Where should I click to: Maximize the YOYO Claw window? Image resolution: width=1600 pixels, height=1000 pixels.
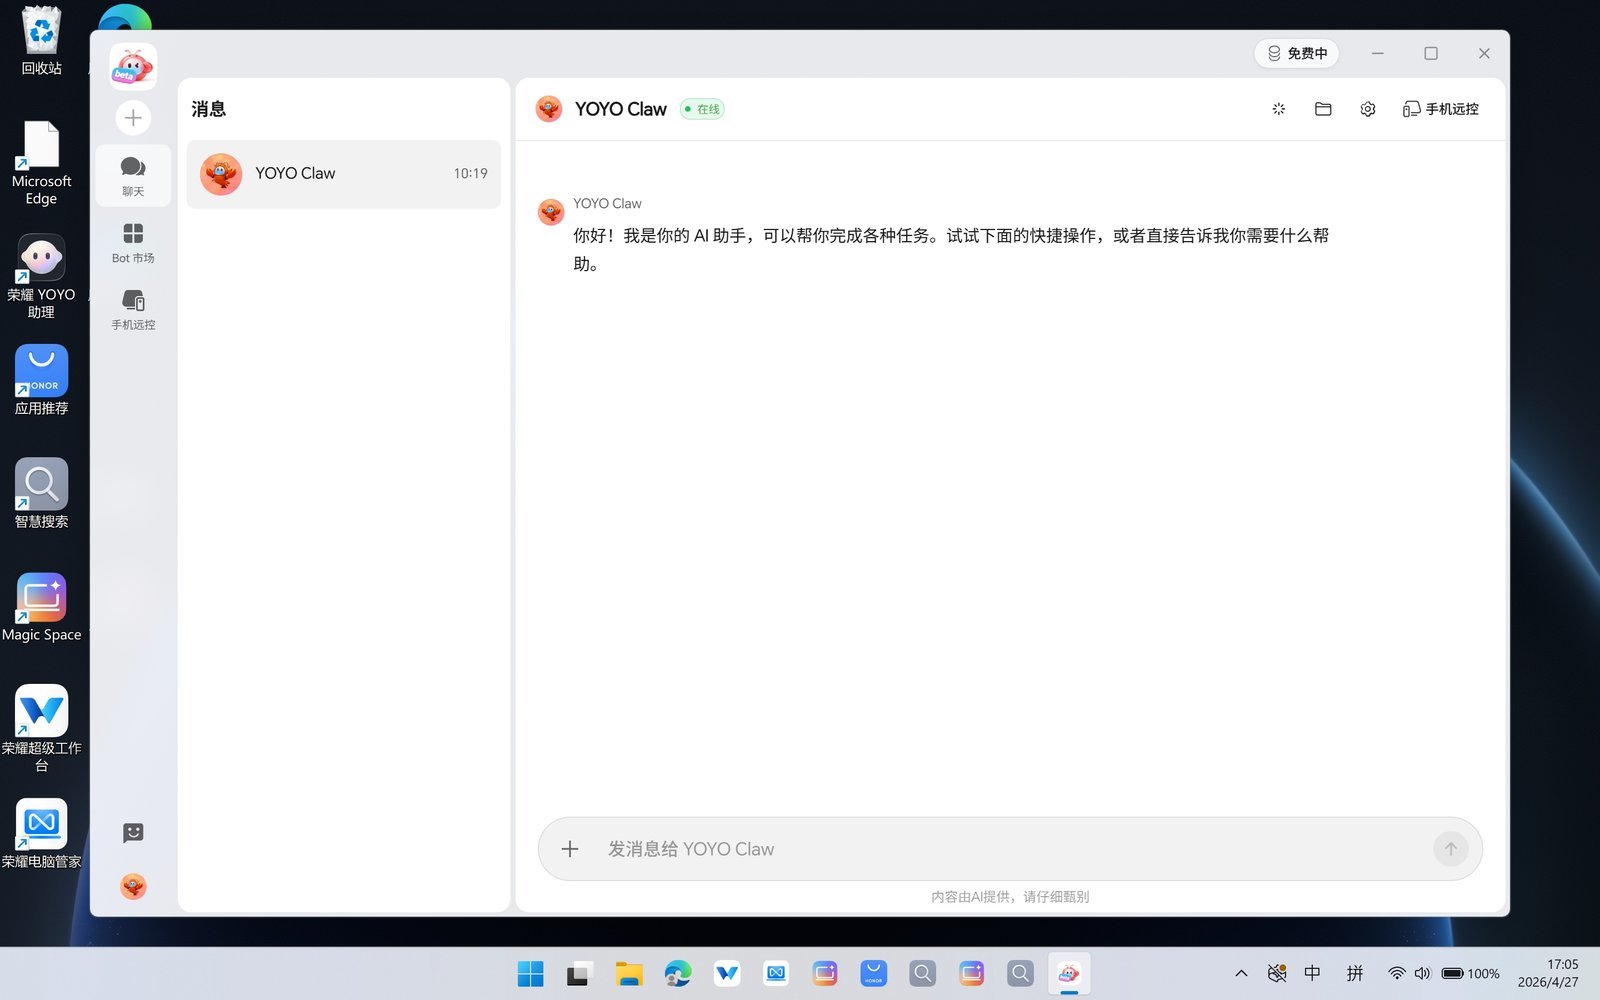point(1431,53)
